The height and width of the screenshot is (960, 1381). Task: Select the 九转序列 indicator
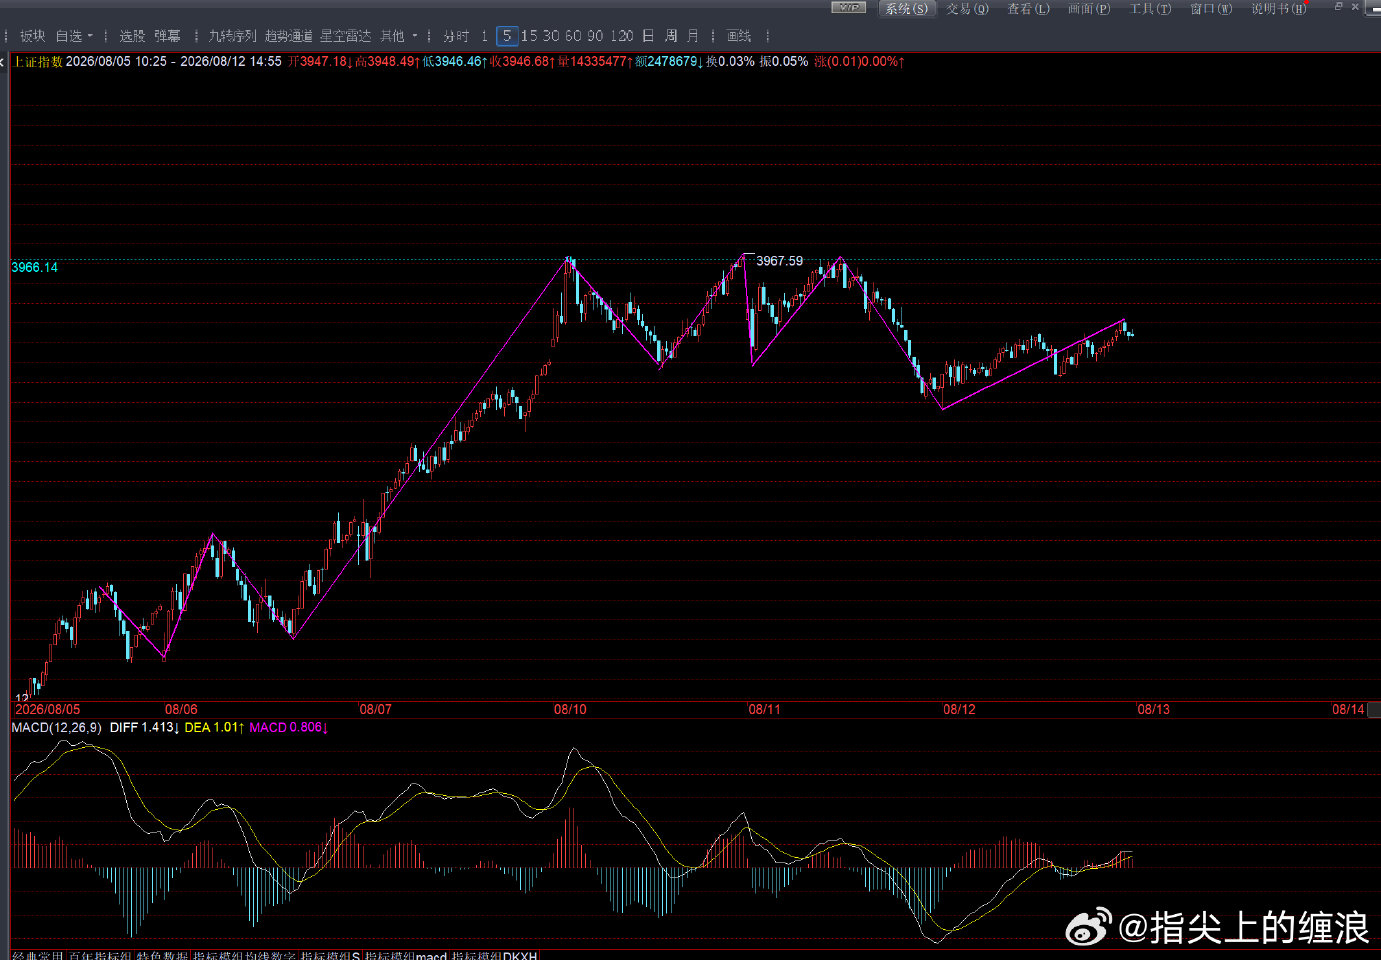232,36
